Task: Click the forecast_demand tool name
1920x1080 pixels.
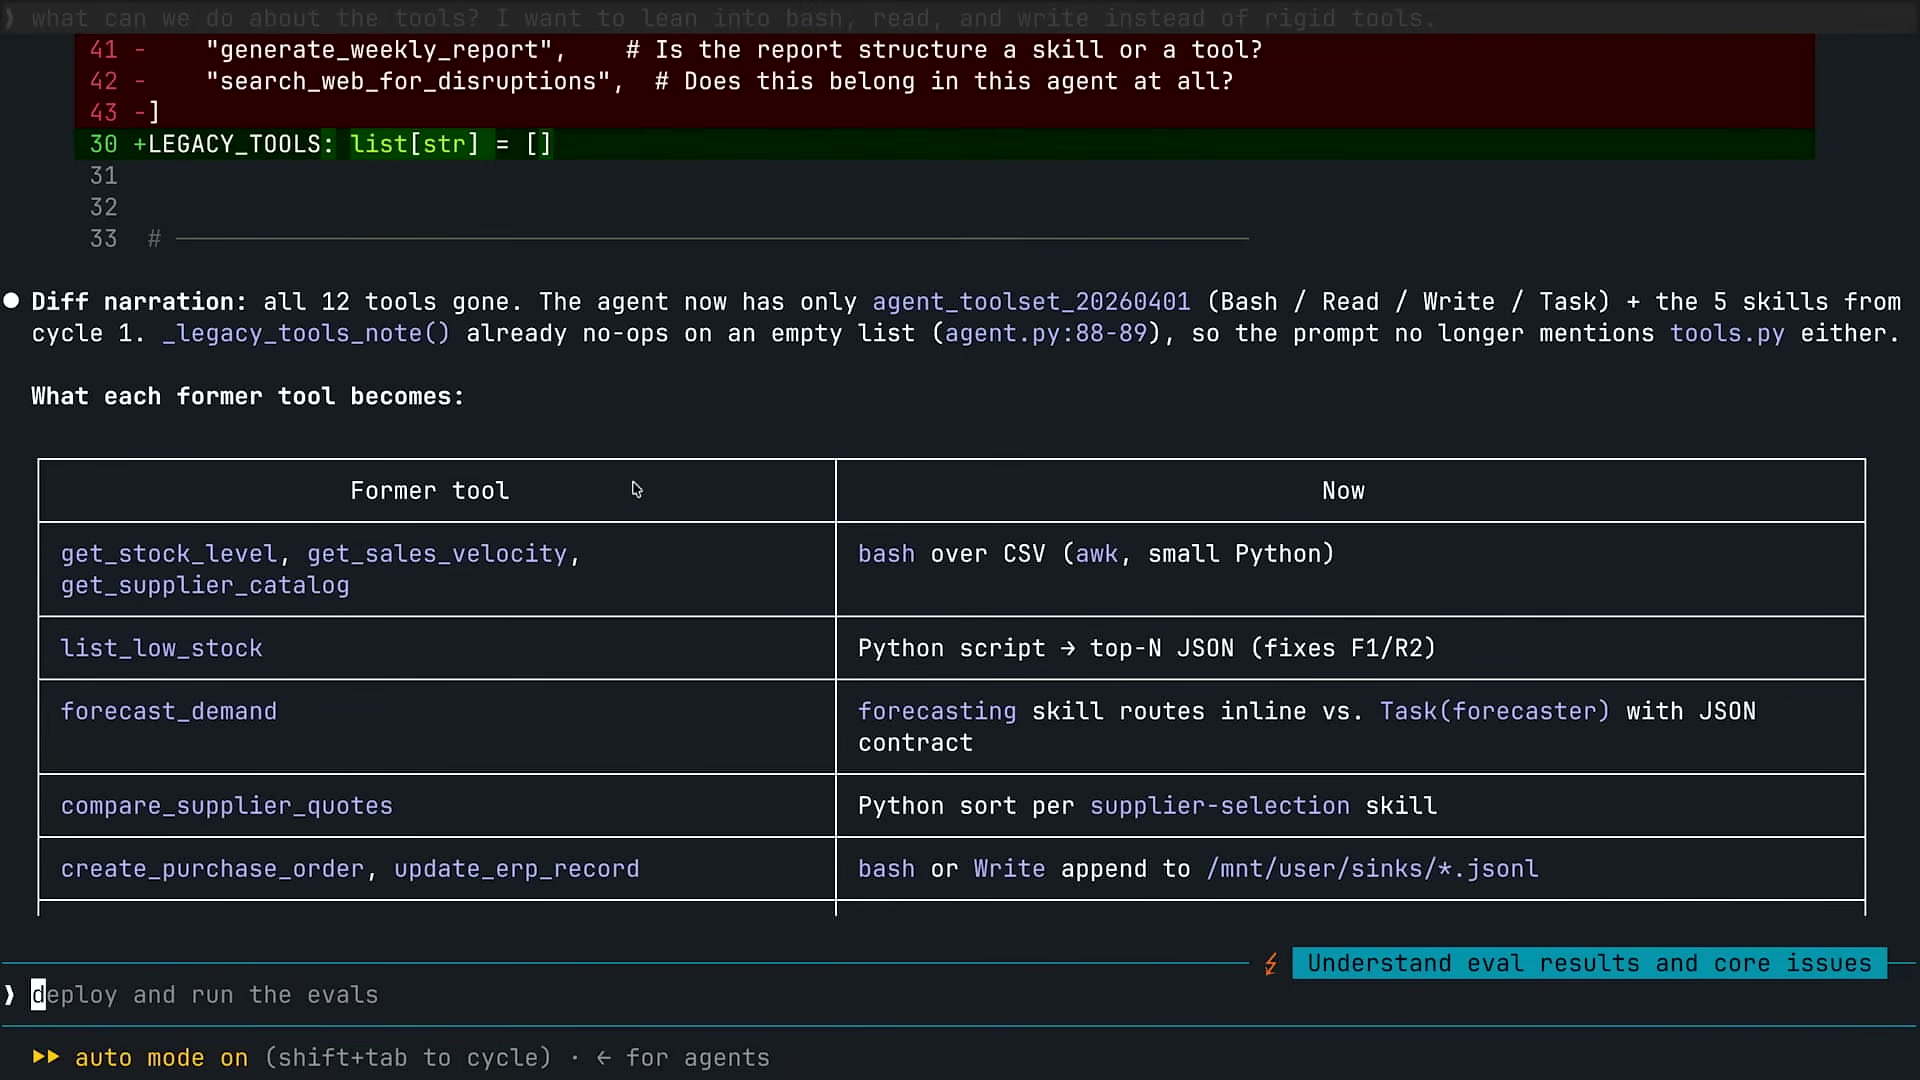Action: (169, 711)
